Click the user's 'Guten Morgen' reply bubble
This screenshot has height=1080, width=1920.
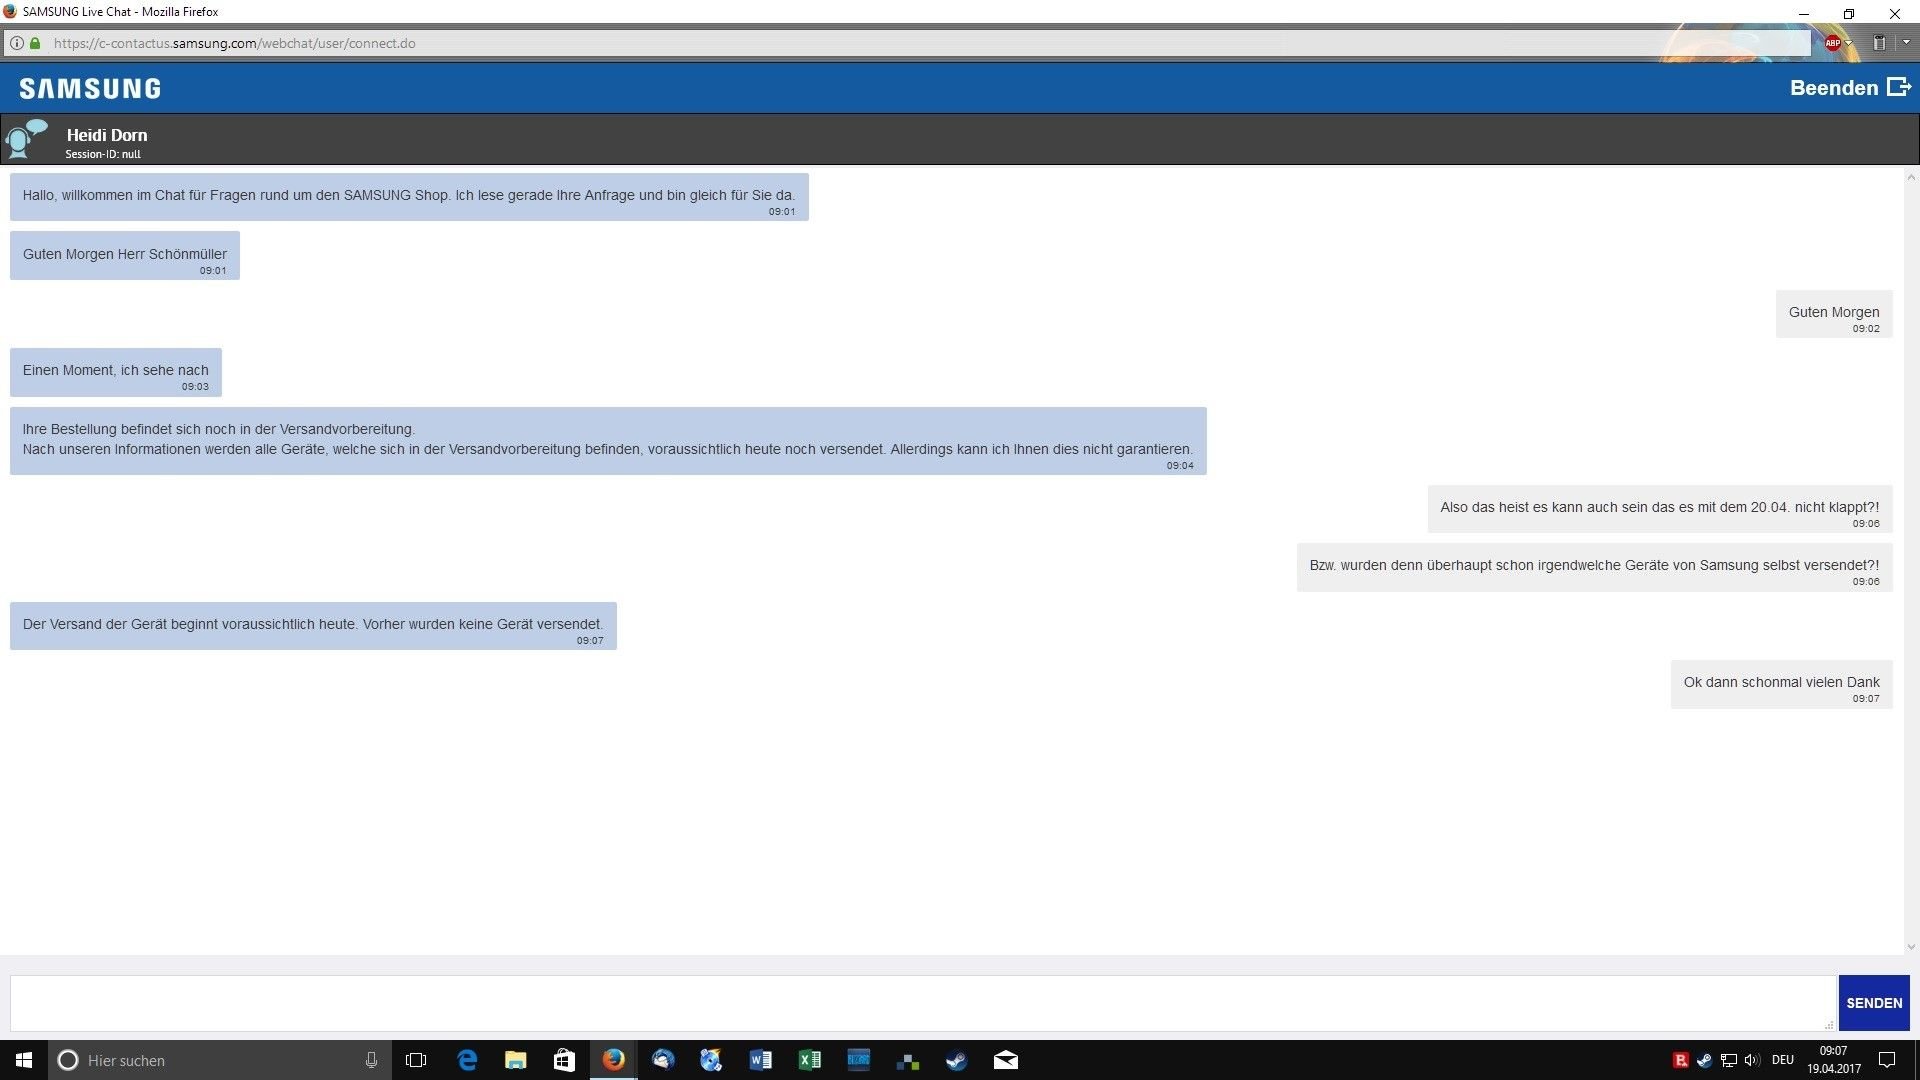[1834, 314]
